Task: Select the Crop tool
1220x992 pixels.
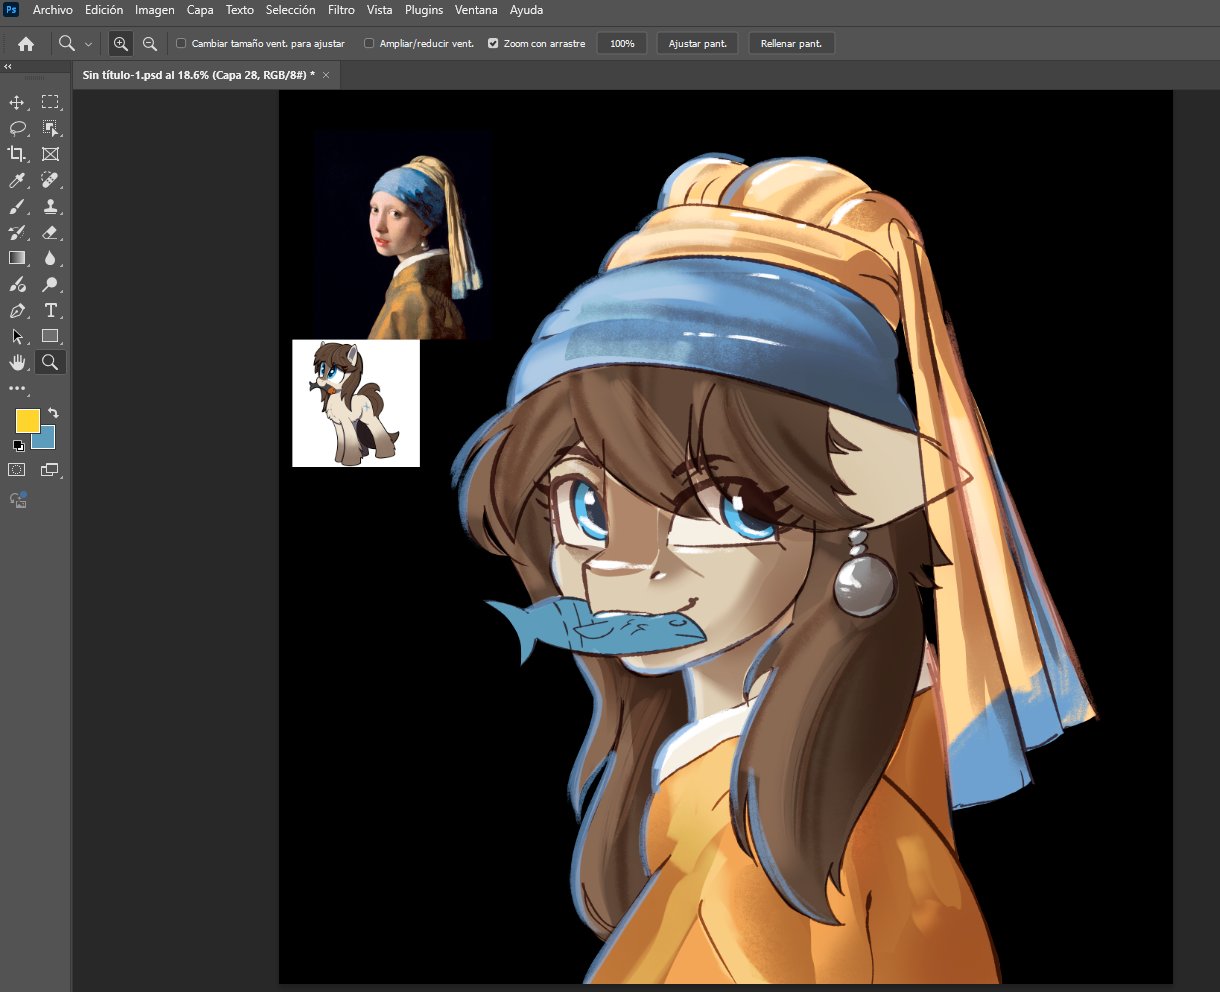Action: click(x=17, y=154)
